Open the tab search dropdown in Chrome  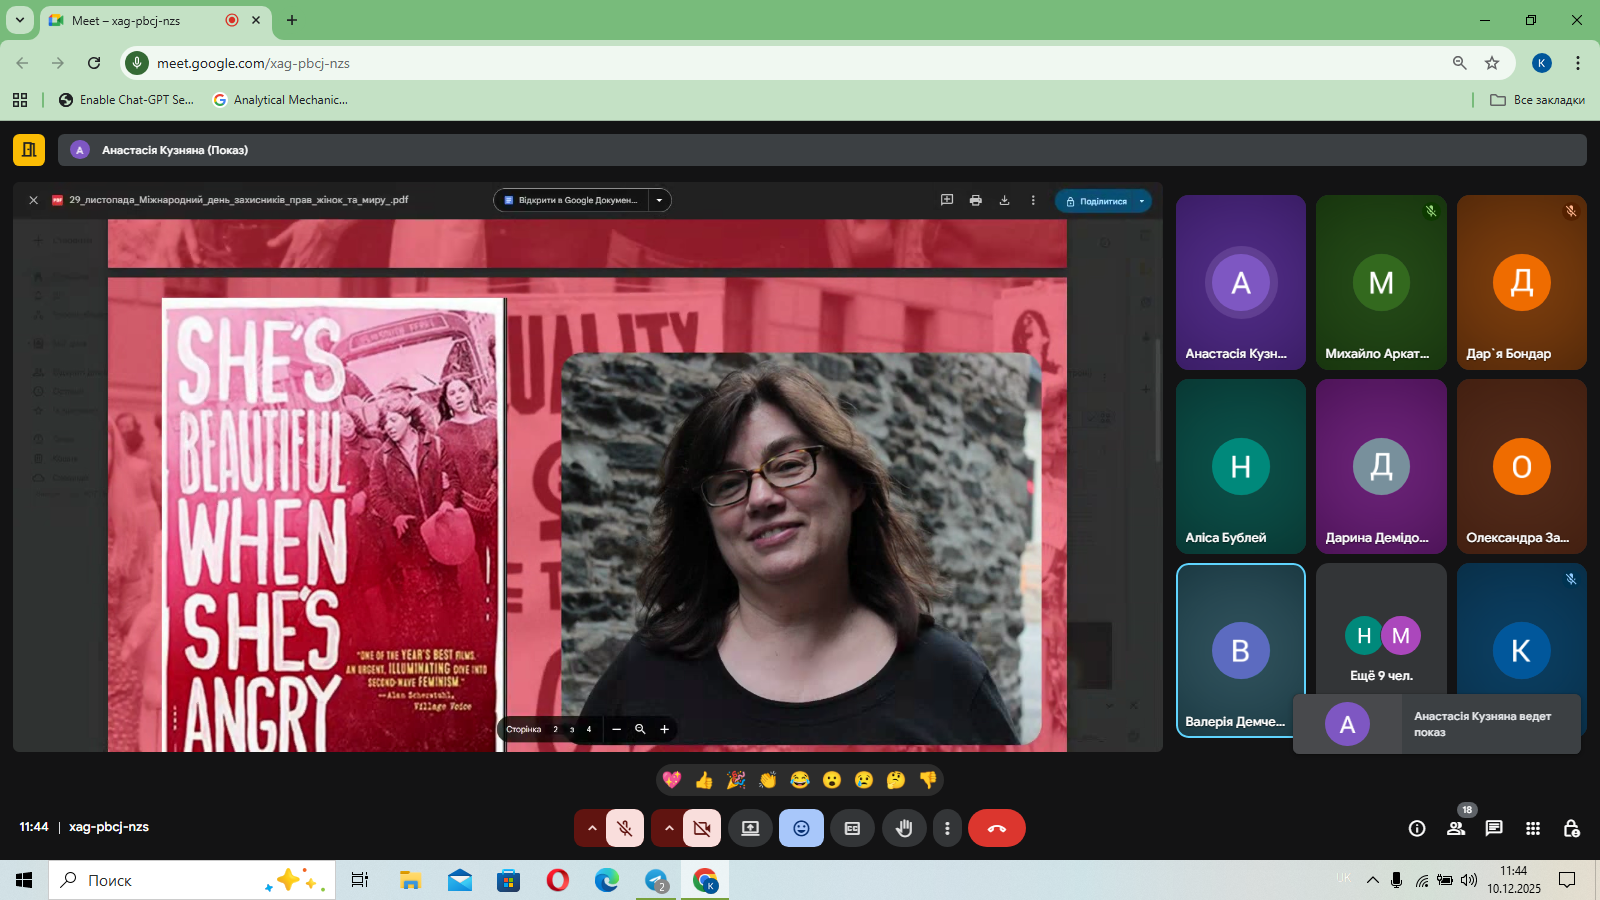19,20
